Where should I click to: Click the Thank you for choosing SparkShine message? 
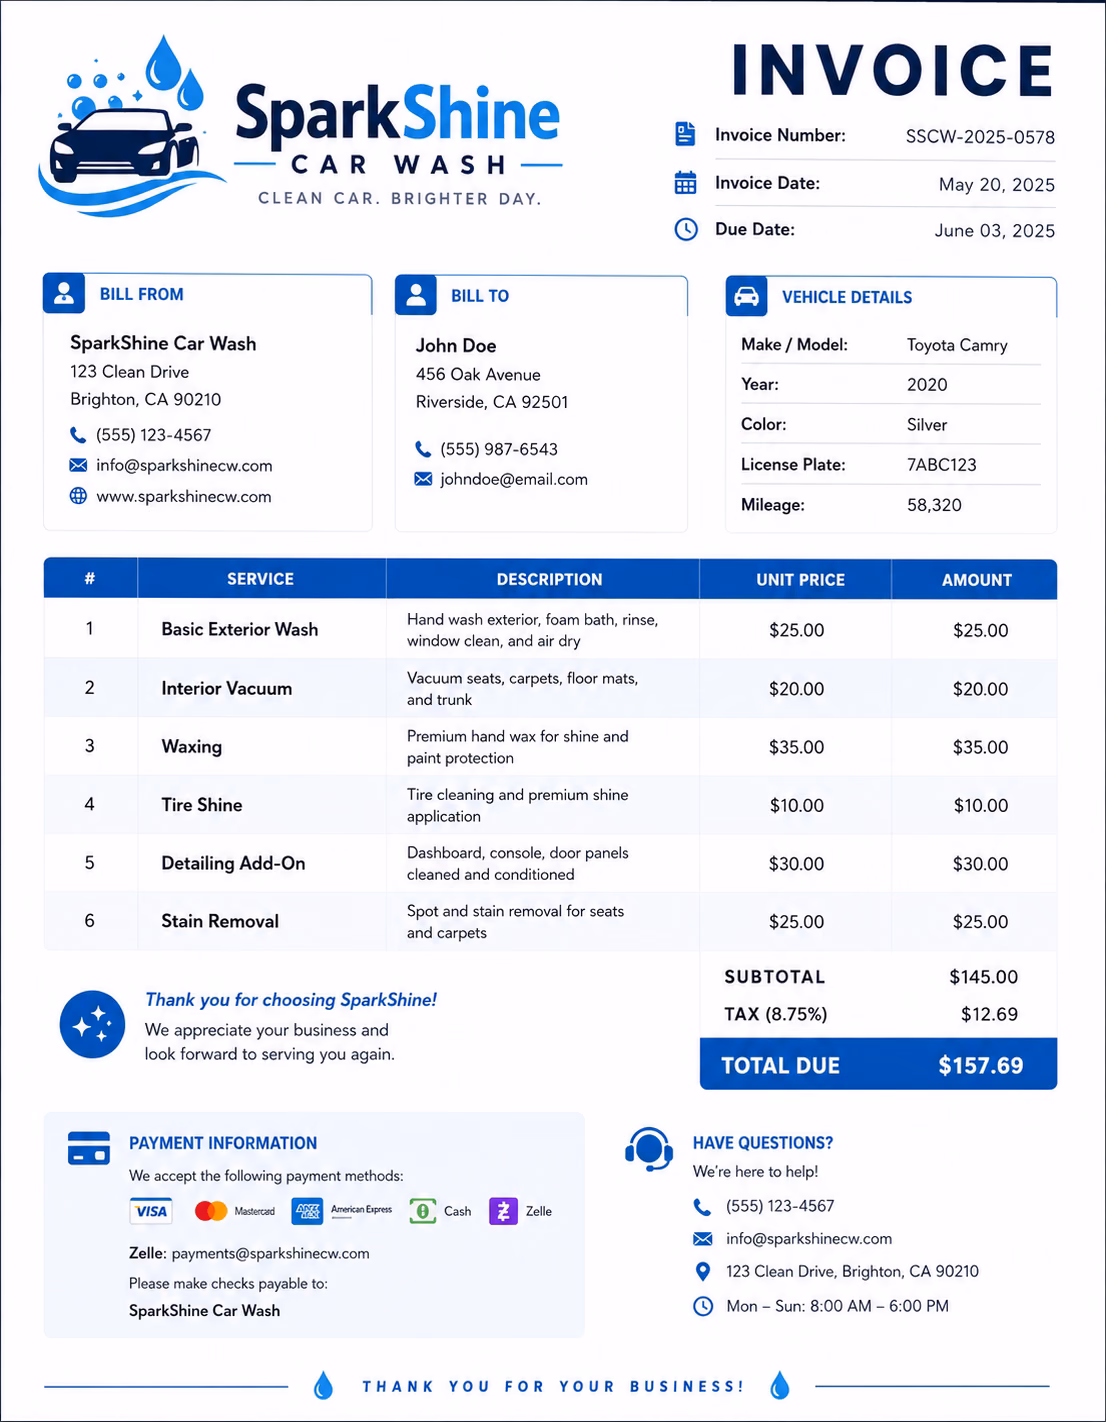(x=291, y=1000)
